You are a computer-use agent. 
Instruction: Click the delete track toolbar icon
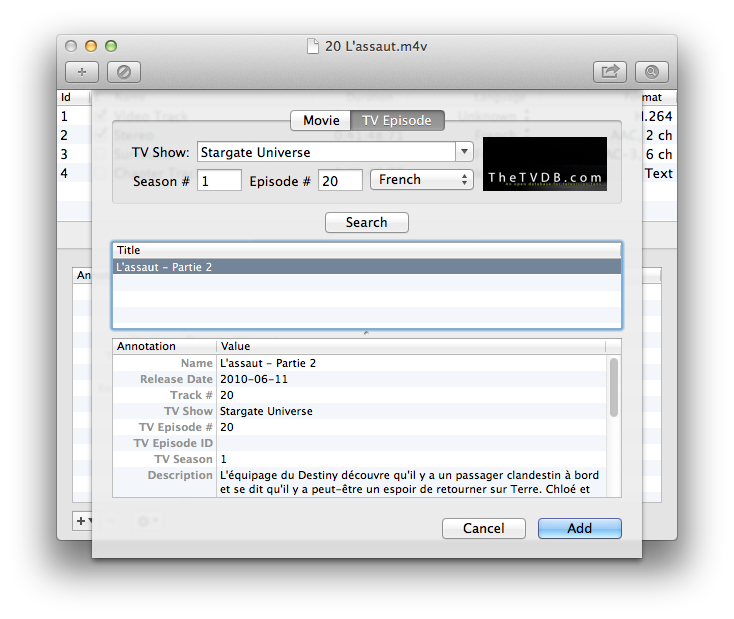click(x=124, y=72)
